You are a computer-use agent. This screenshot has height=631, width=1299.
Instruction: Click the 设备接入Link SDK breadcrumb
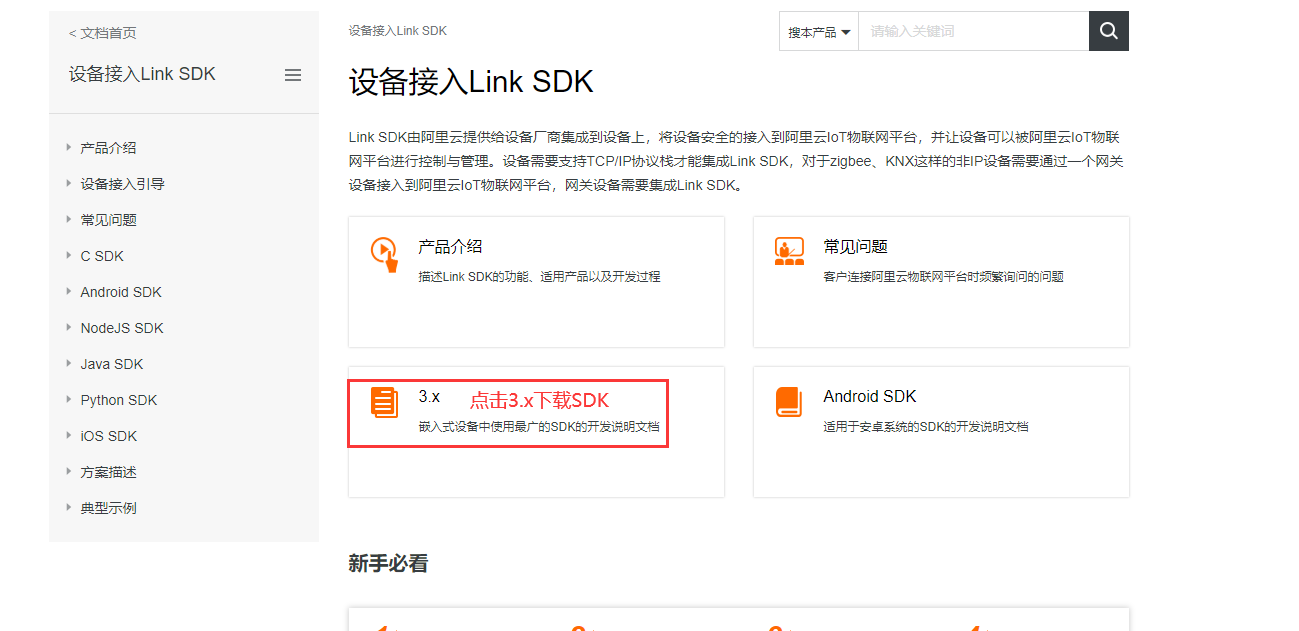pyautogui.click(x=397, y=31)
